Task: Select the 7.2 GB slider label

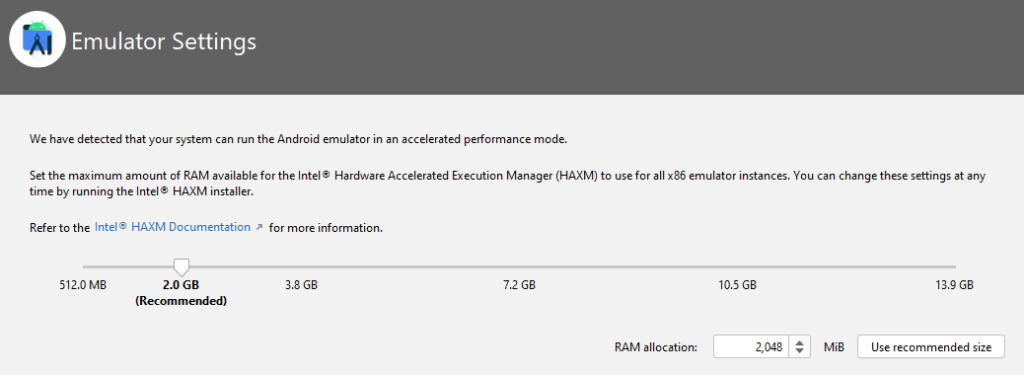Action: 520,285
